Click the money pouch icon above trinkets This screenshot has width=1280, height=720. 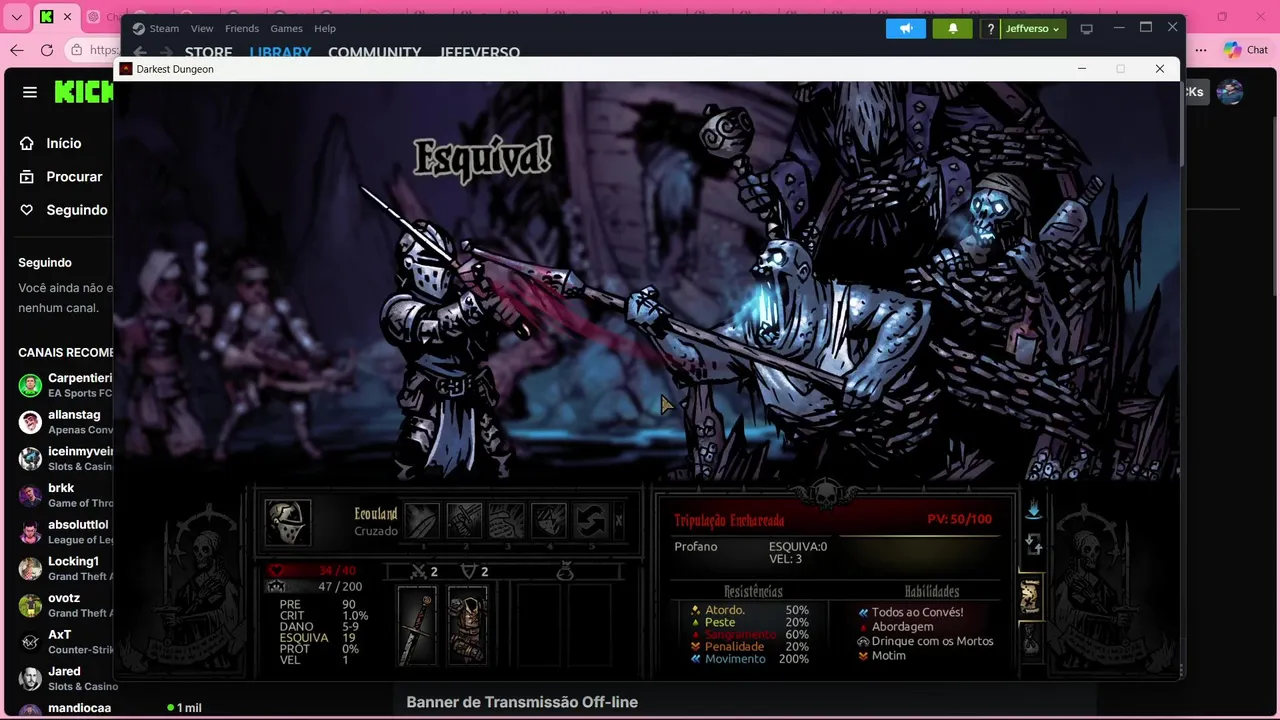coord(565,571)
